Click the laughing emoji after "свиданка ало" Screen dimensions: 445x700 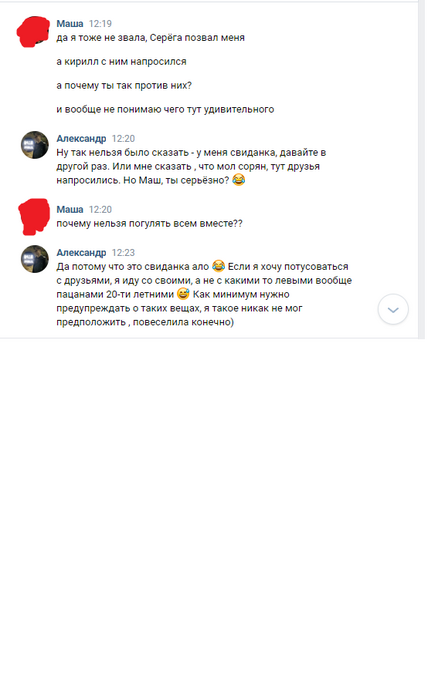pyautogui.click(x=218, y=266)
